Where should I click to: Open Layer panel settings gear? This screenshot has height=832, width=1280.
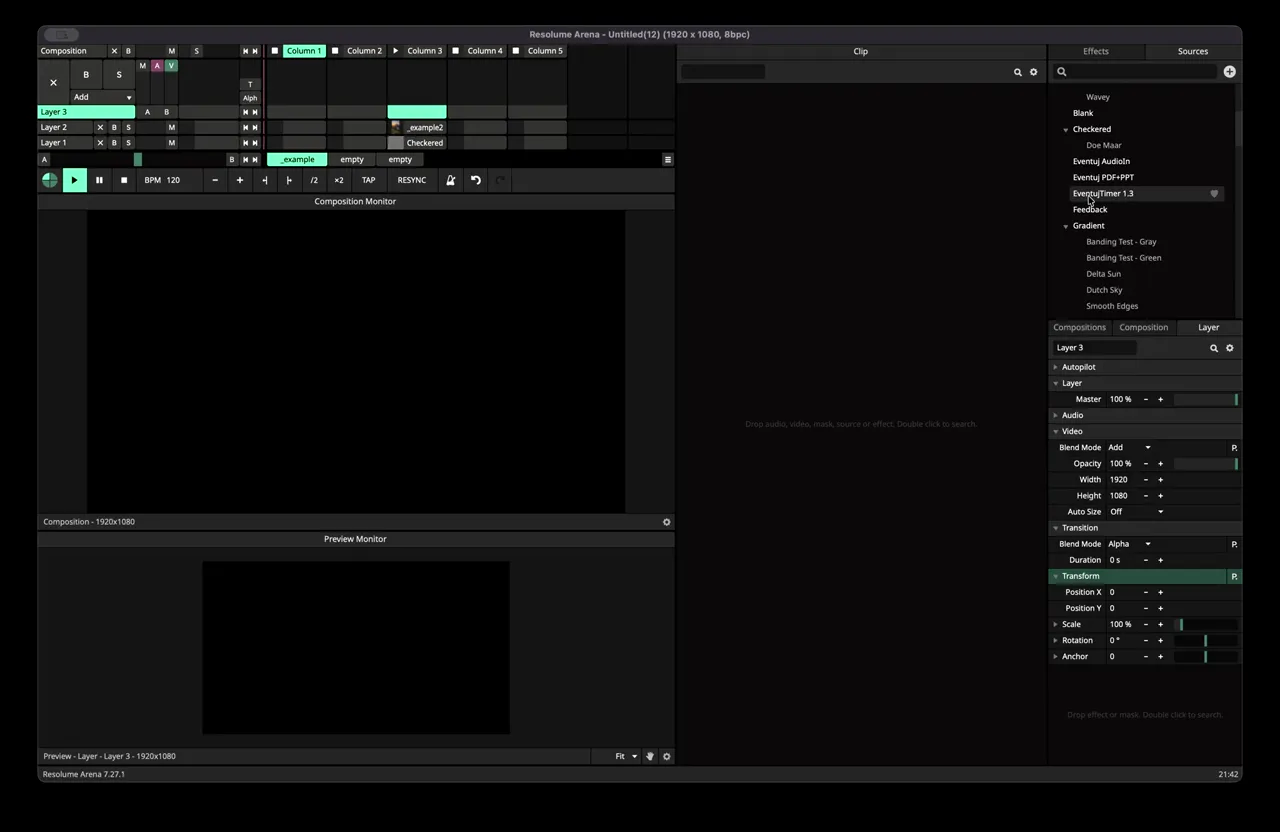pyautogui.click(x=1230, y=348)
